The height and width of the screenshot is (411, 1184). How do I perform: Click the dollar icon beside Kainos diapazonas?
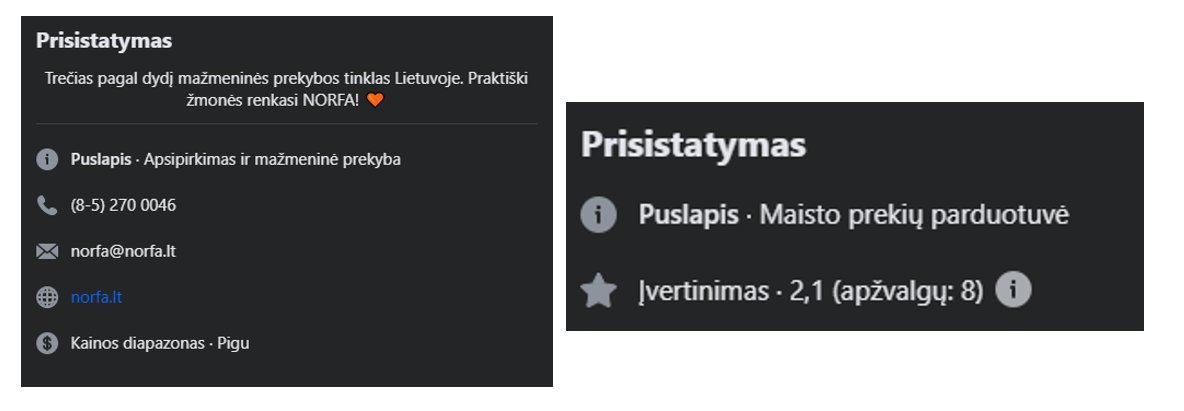tap(47, 344)
